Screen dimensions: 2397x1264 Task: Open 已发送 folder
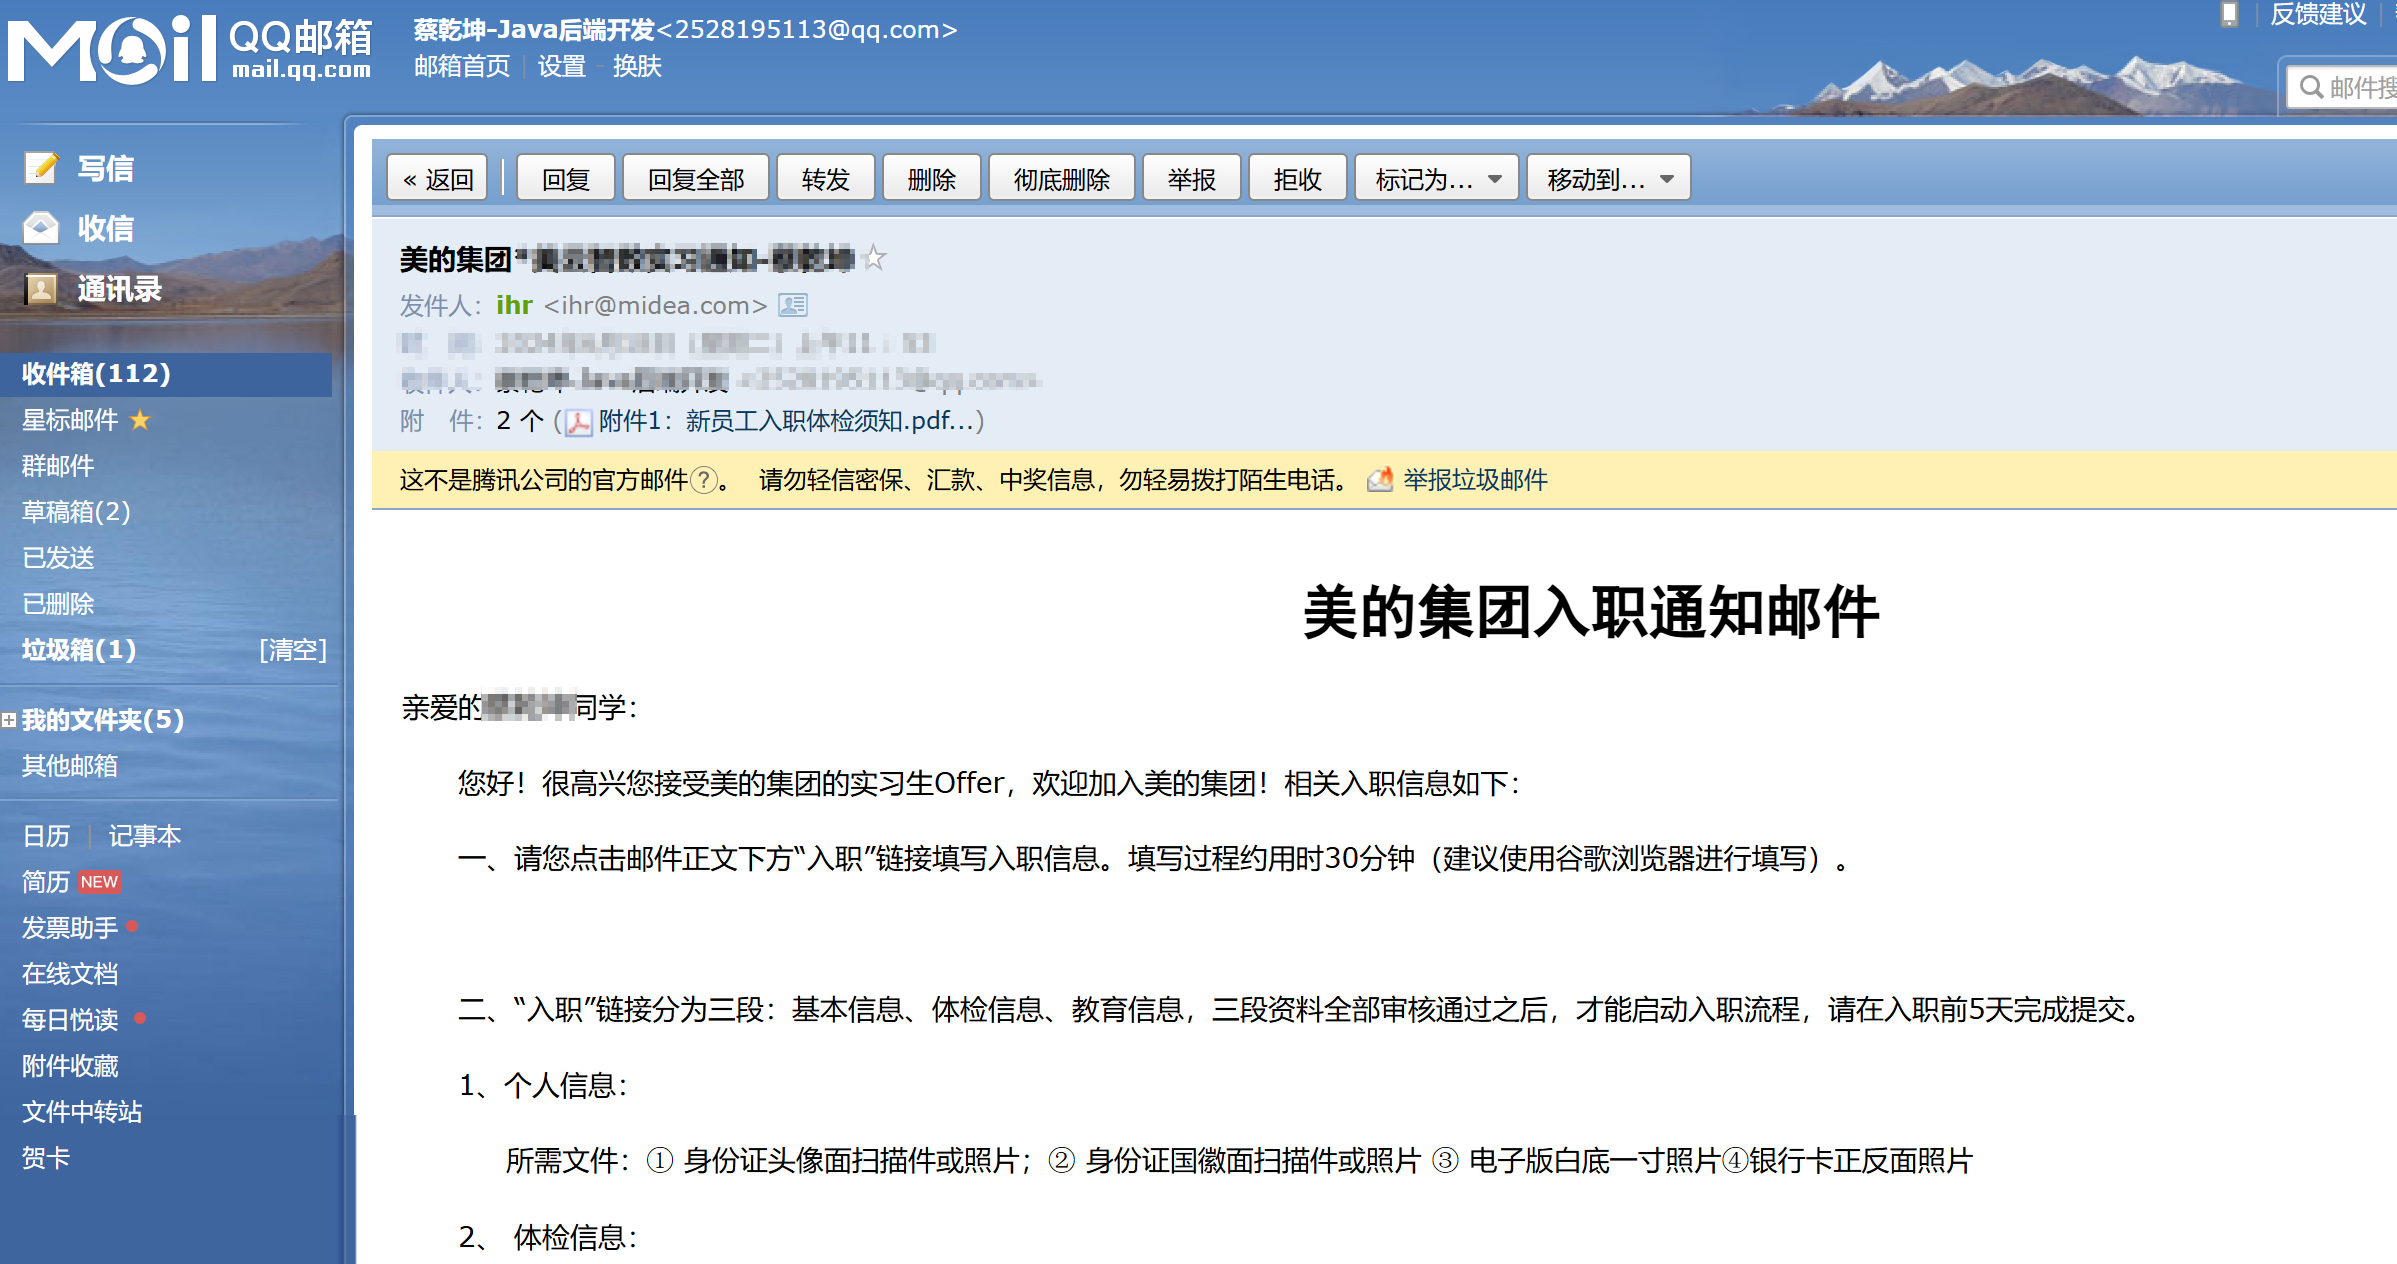pos(58,558)
